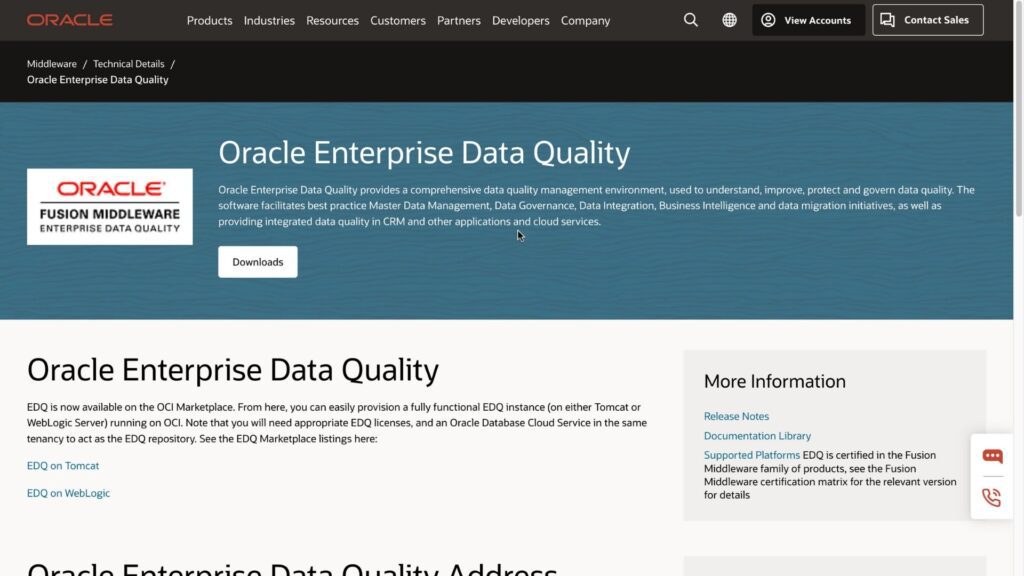Open the Release Notes link
This screenshot has width=1024, height=576.
(x=736, y=416)
